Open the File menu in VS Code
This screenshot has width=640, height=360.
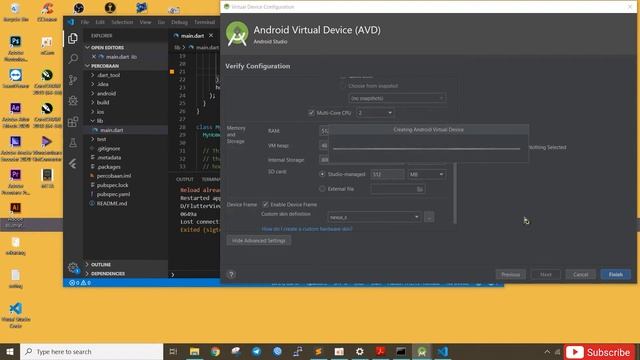click(85, 22)
